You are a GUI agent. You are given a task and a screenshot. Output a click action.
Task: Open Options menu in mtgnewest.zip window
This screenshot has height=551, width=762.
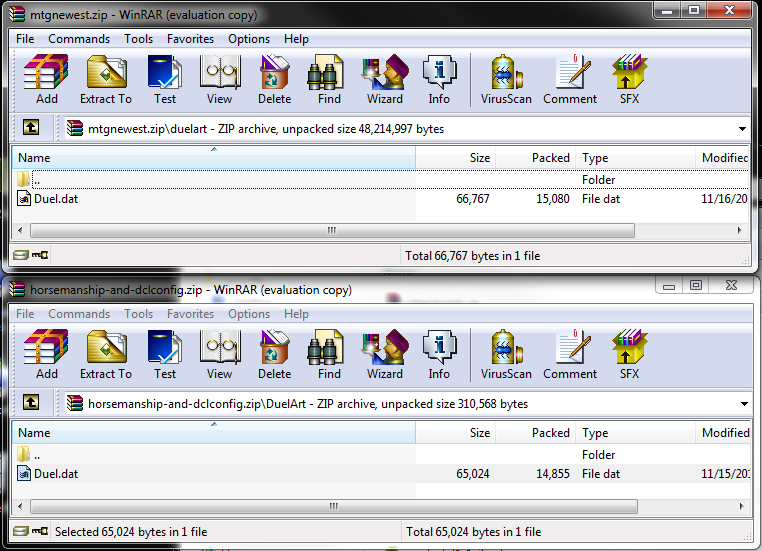pos(249,39)
